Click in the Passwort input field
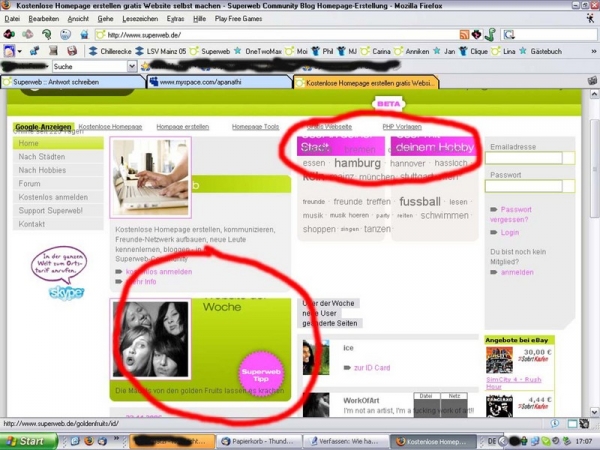This screenshot has width=600, height=450. click(523, 186)
